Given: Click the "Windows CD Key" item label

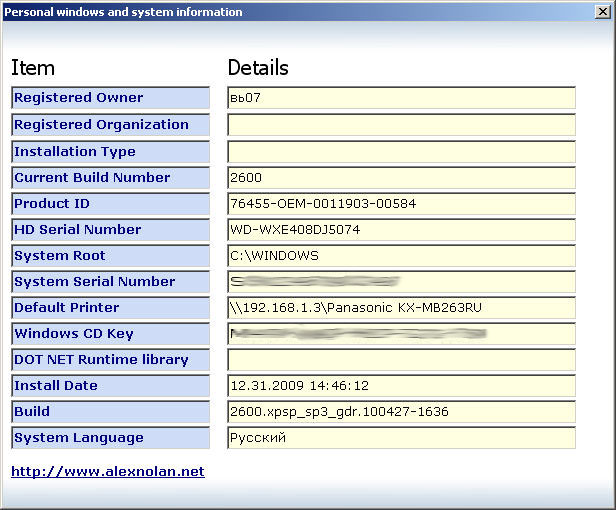Looking at the screenshot, I should [x=74, y=334].
